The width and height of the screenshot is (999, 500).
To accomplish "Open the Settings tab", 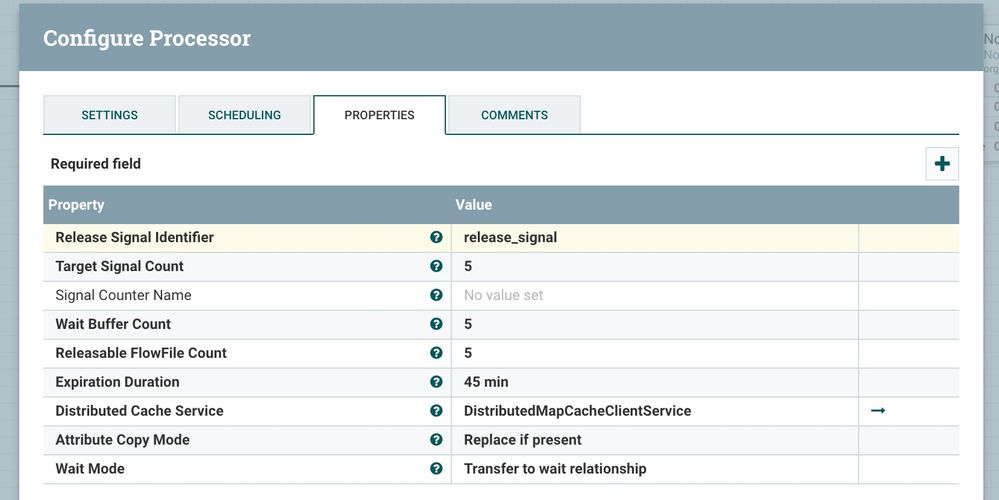I will pyautogui.click(x=109, y=115).
